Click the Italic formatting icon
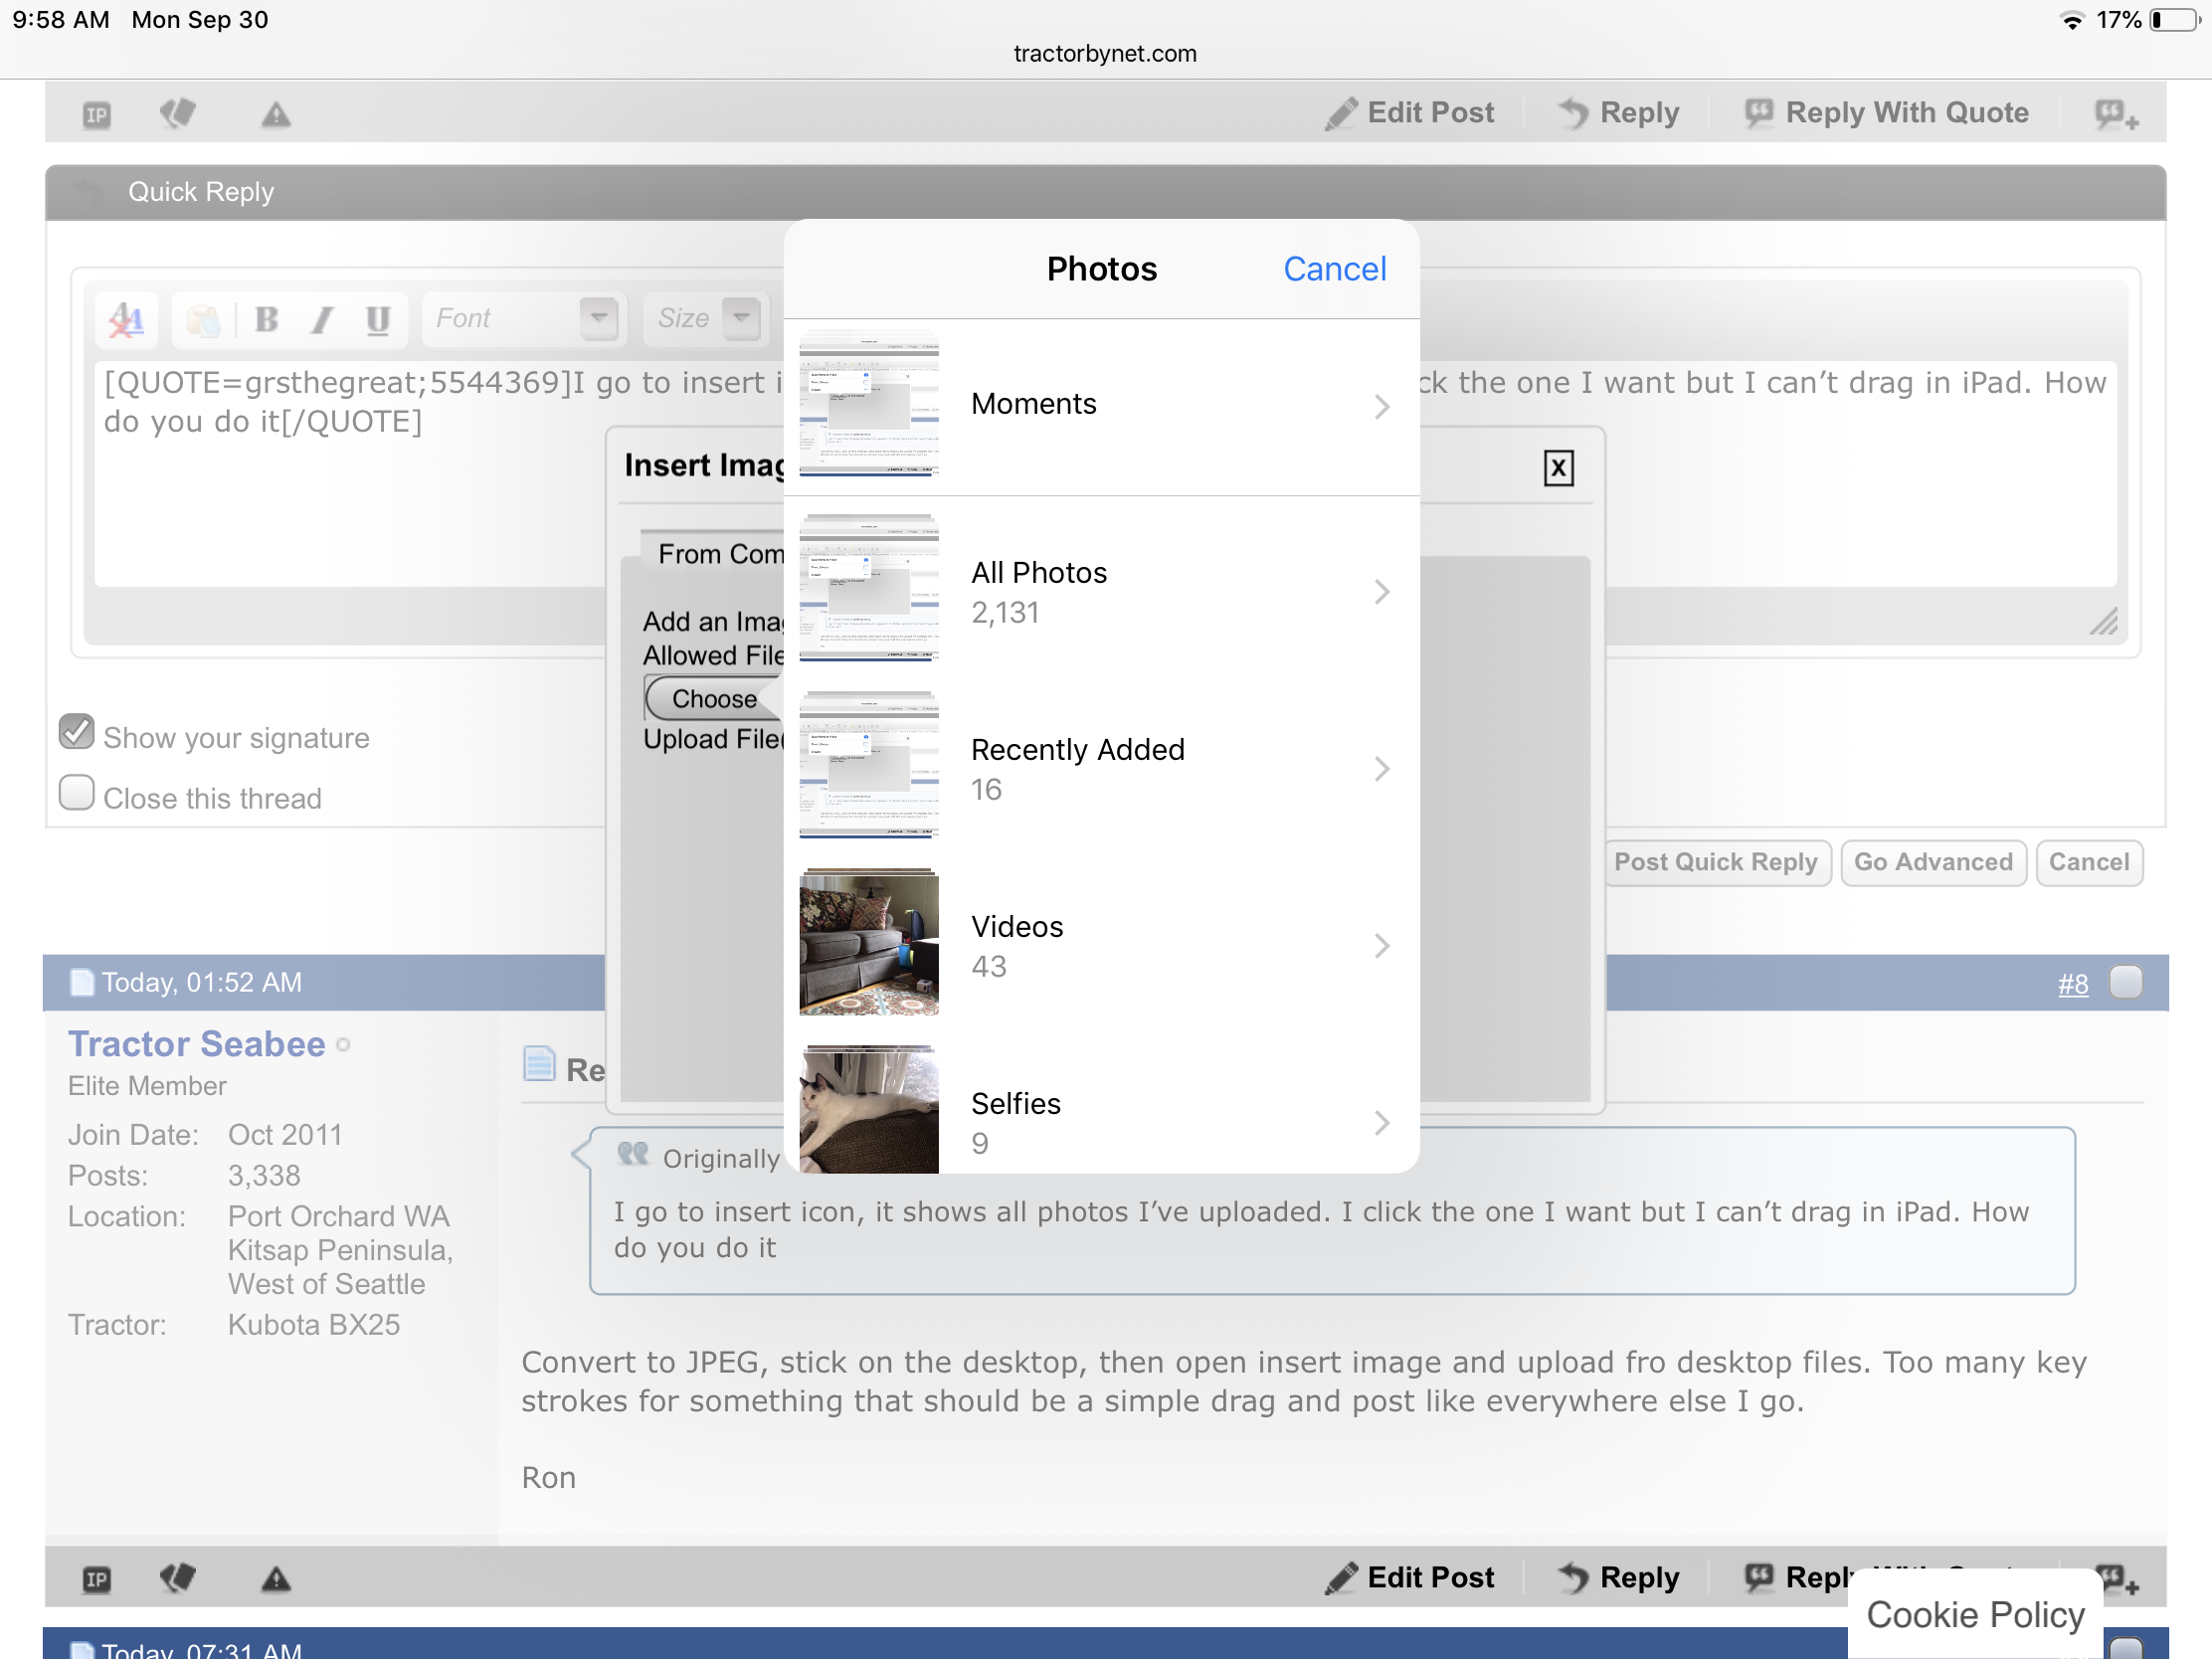The image size is (2212, 1659). [322, 319]
